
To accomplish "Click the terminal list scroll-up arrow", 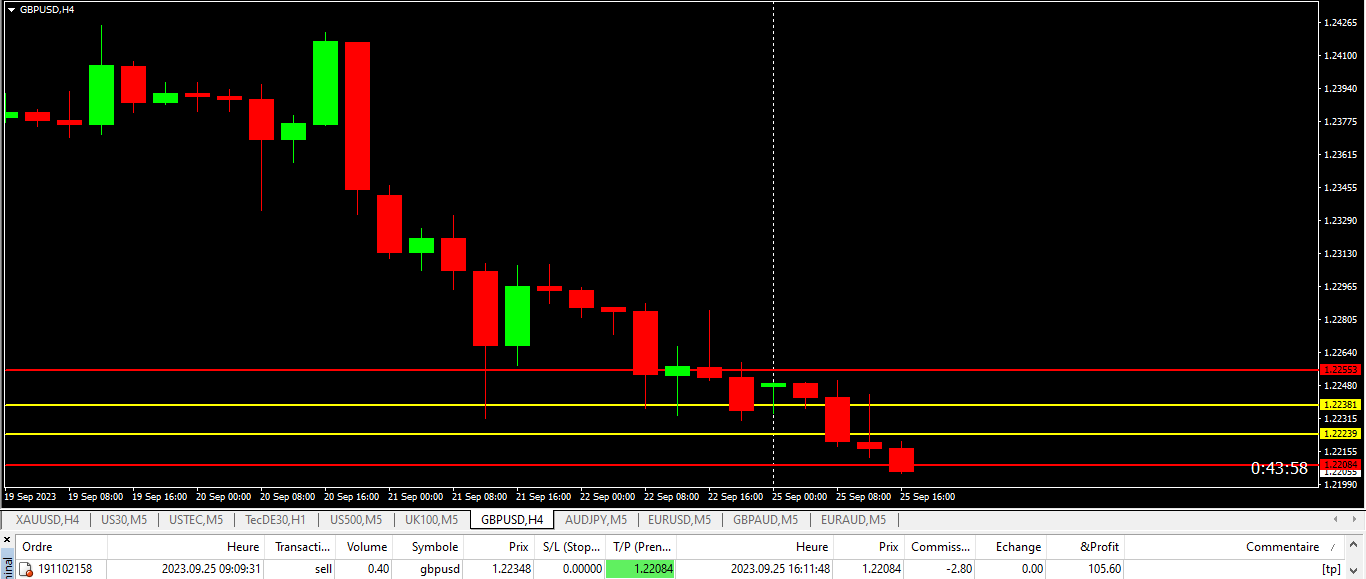I will (1355, 547).
